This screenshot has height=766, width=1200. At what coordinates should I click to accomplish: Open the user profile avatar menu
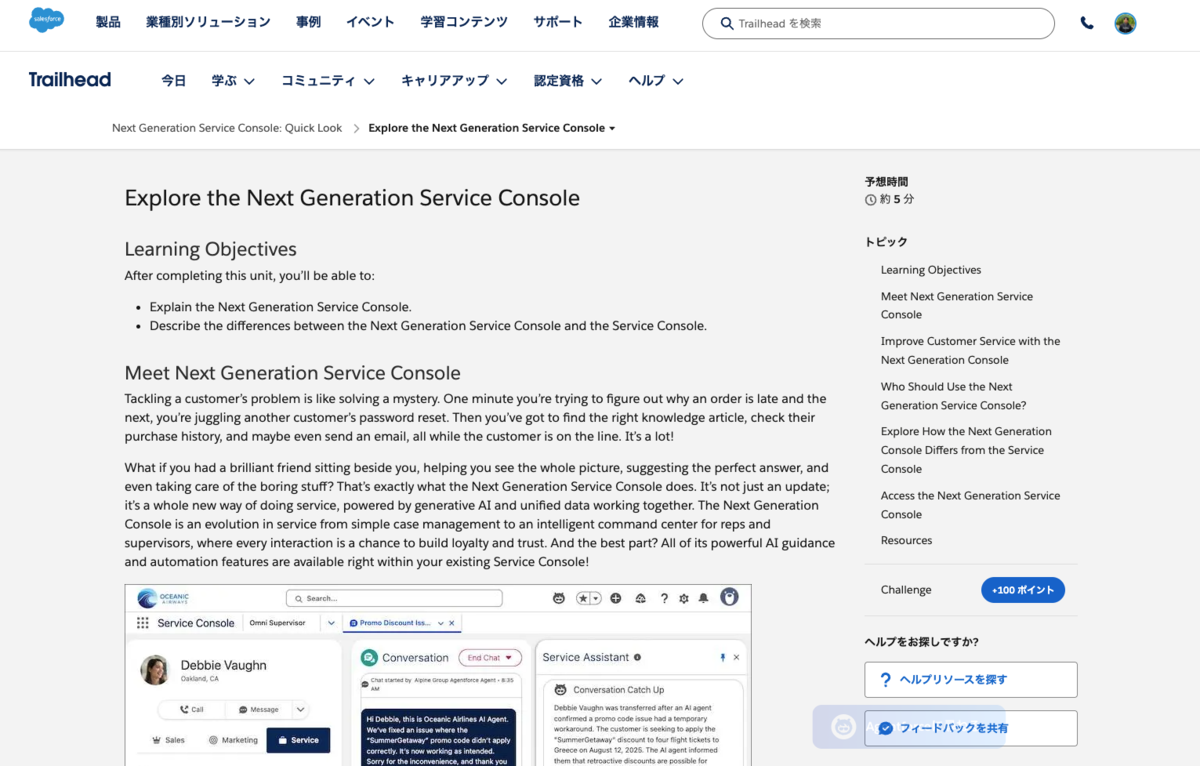(1125, 23)
